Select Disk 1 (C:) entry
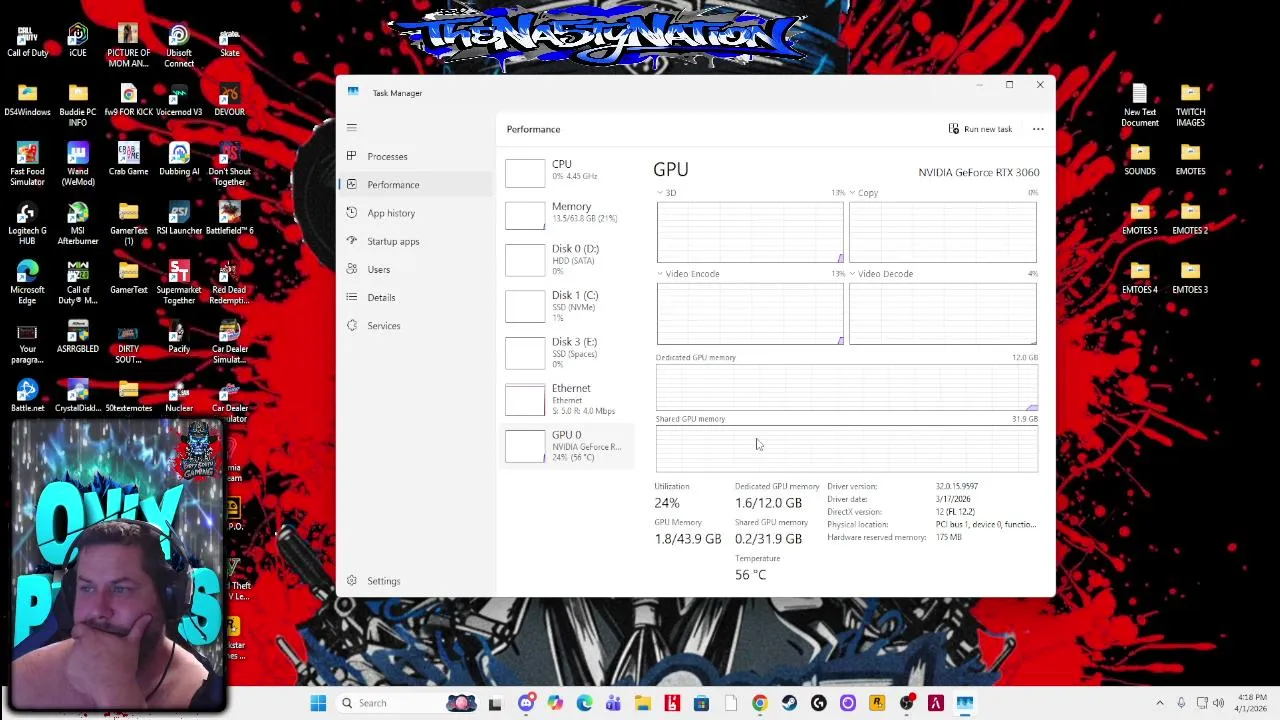1280x720 pixels. click(567, 306)
